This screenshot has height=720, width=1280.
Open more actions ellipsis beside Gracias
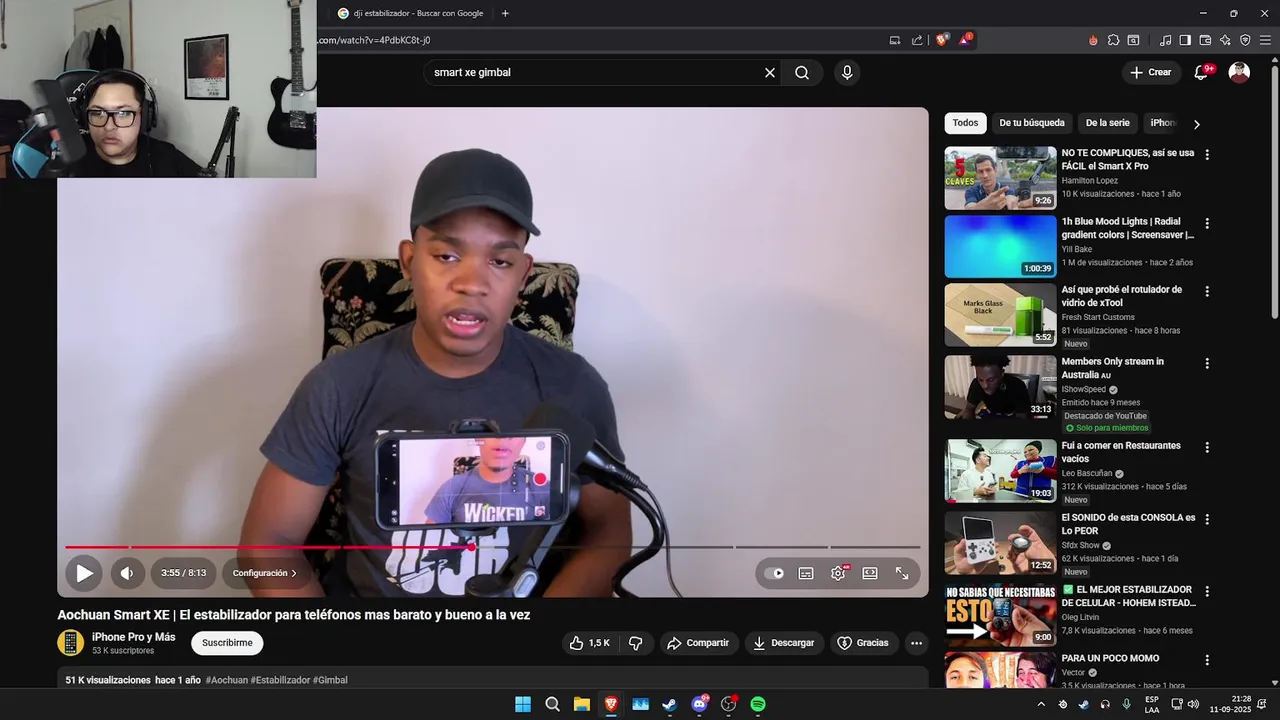(916, 643)
